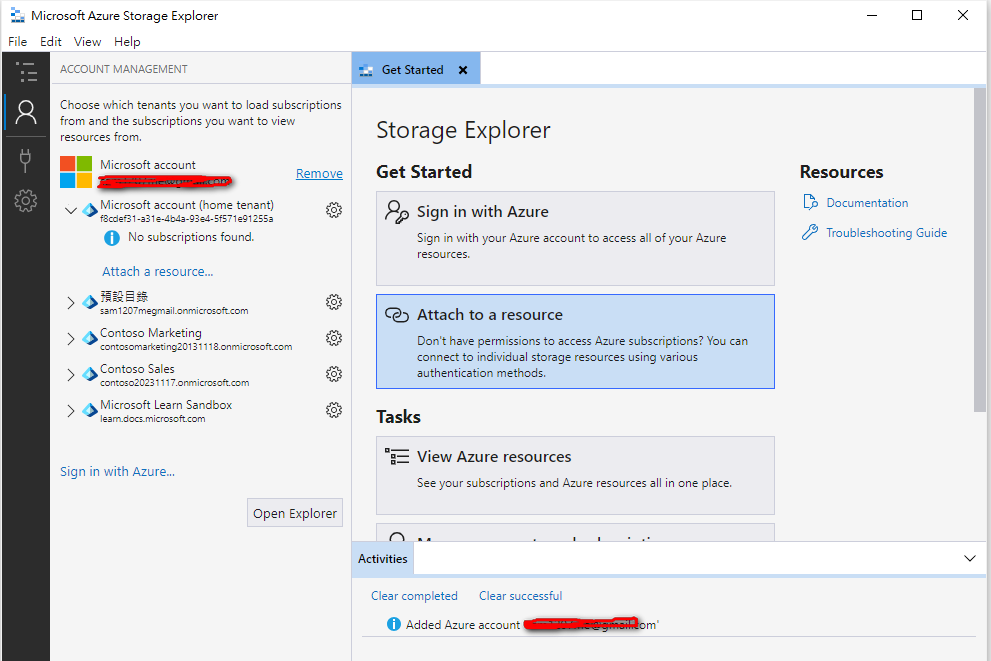Image resolution: width=991 pixels, height=661 pixels.
Task: Click the info icon beside No subscriptions found
Action: 112,238
